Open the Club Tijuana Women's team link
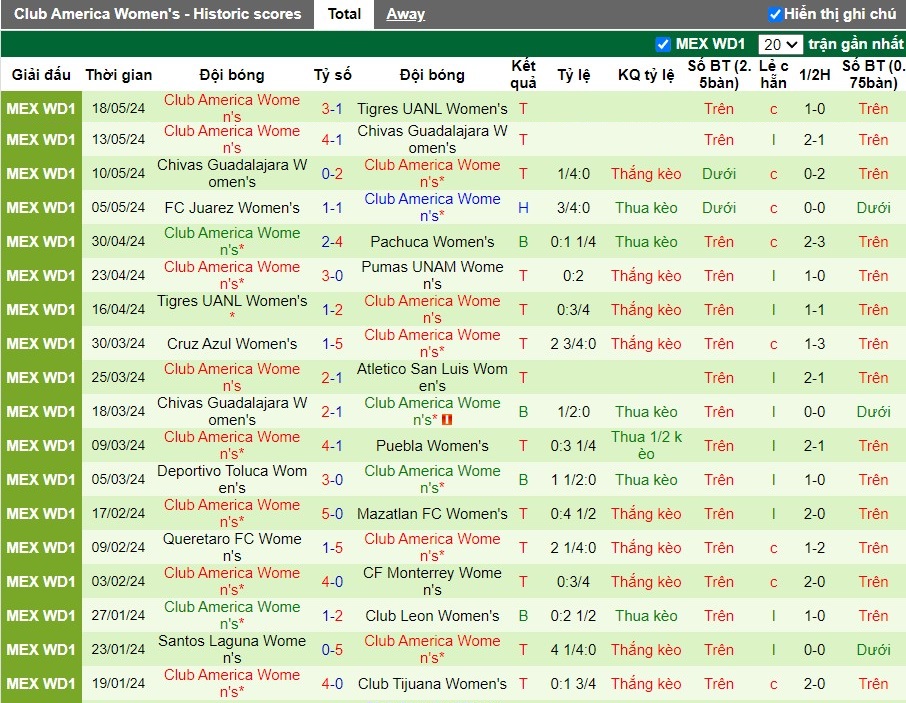The width and height of the screenshot is (906, 703). pos(432,683)
